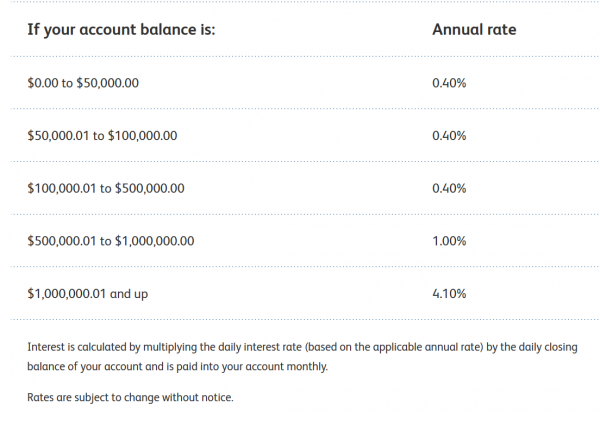This screenshot has width=600, height=424.
Task: Select the "$0.00 to $50,000.00" balance tier
Action: 83,82
